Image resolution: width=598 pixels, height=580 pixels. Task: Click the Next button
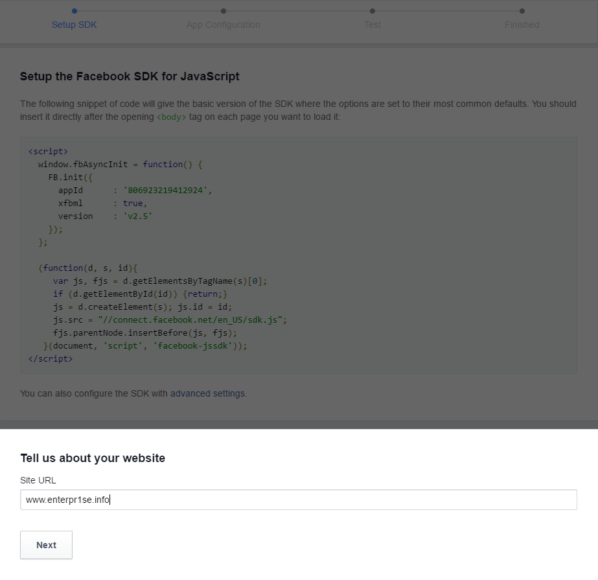tap(46, 545)
